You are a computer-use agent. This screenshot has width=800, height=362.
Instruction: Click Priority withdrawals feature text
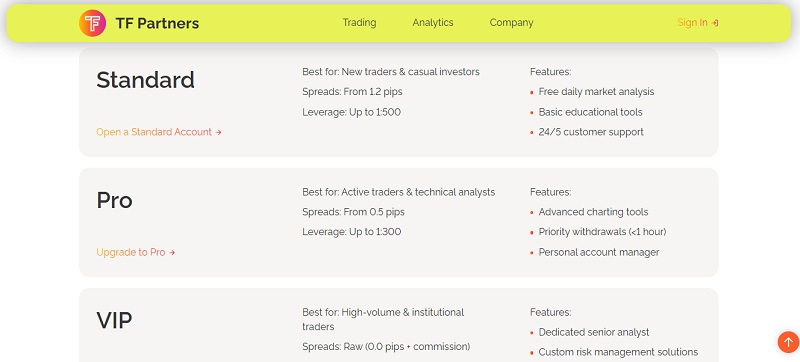pos(602,232)
